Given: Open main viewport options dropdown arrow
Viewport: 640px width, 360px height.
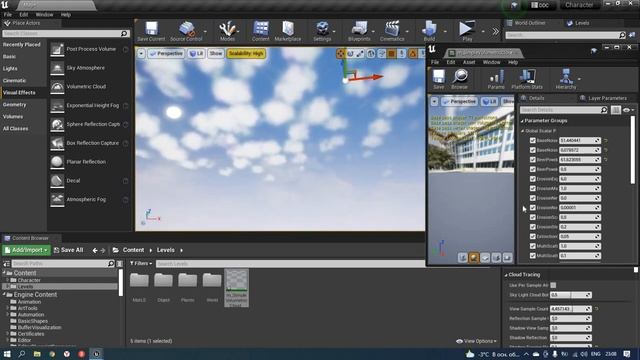Looking at the screenshot, I should click(x=141, y=53).
